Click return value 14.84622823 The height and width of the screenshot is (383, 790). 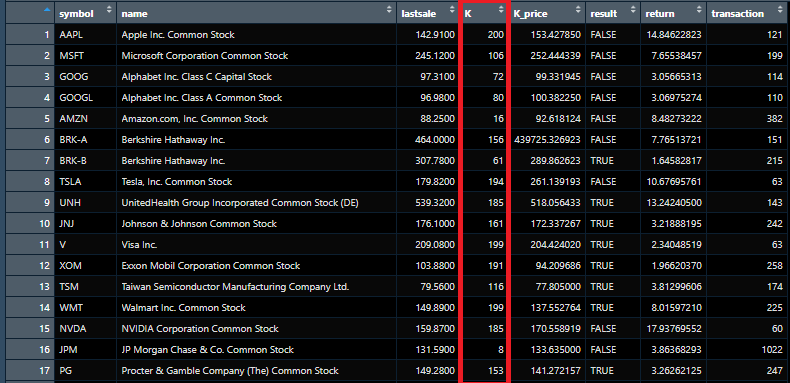click(673, 35)
